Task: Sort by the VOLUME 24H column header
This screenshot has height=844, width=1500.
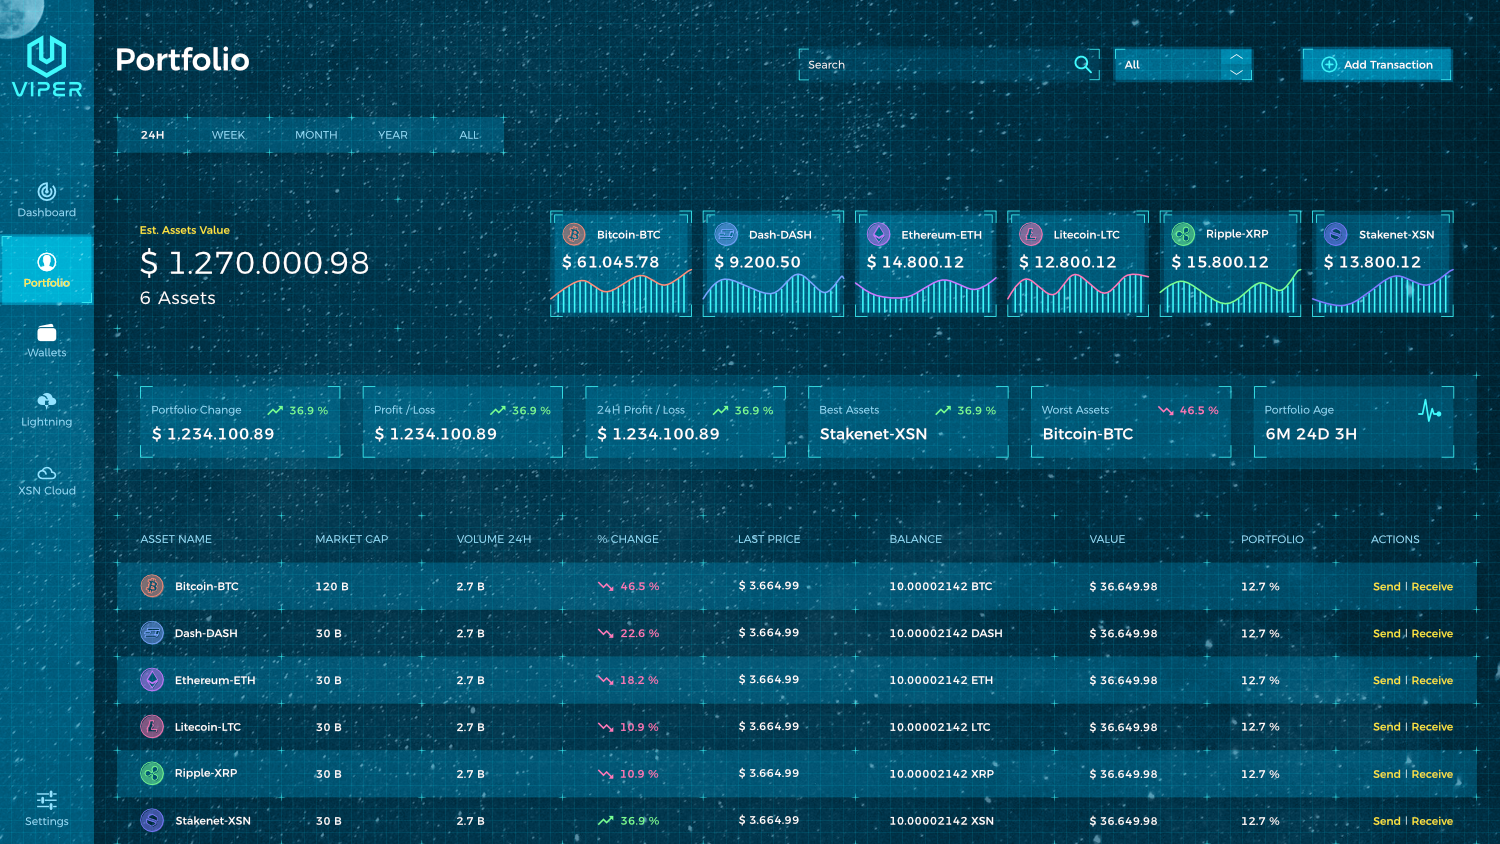Action: (x=494, y=539)
